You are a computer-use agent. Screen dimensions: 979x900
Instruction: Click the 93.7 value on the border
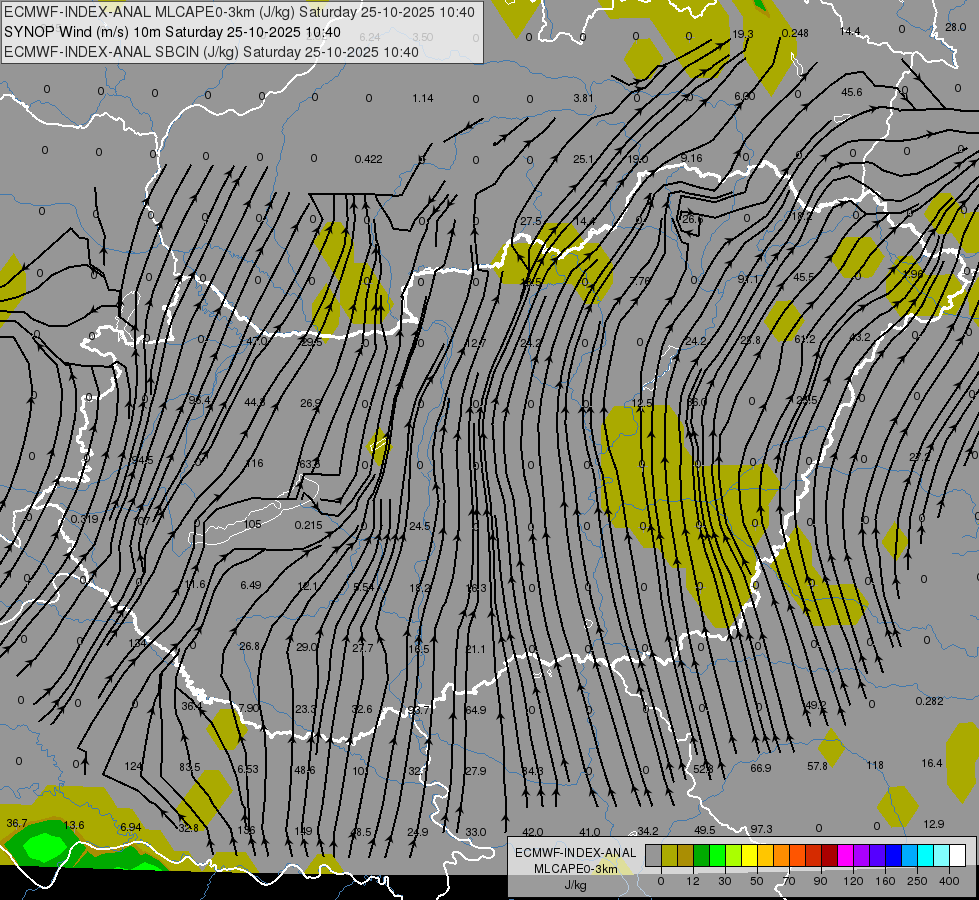click(418, 710)
